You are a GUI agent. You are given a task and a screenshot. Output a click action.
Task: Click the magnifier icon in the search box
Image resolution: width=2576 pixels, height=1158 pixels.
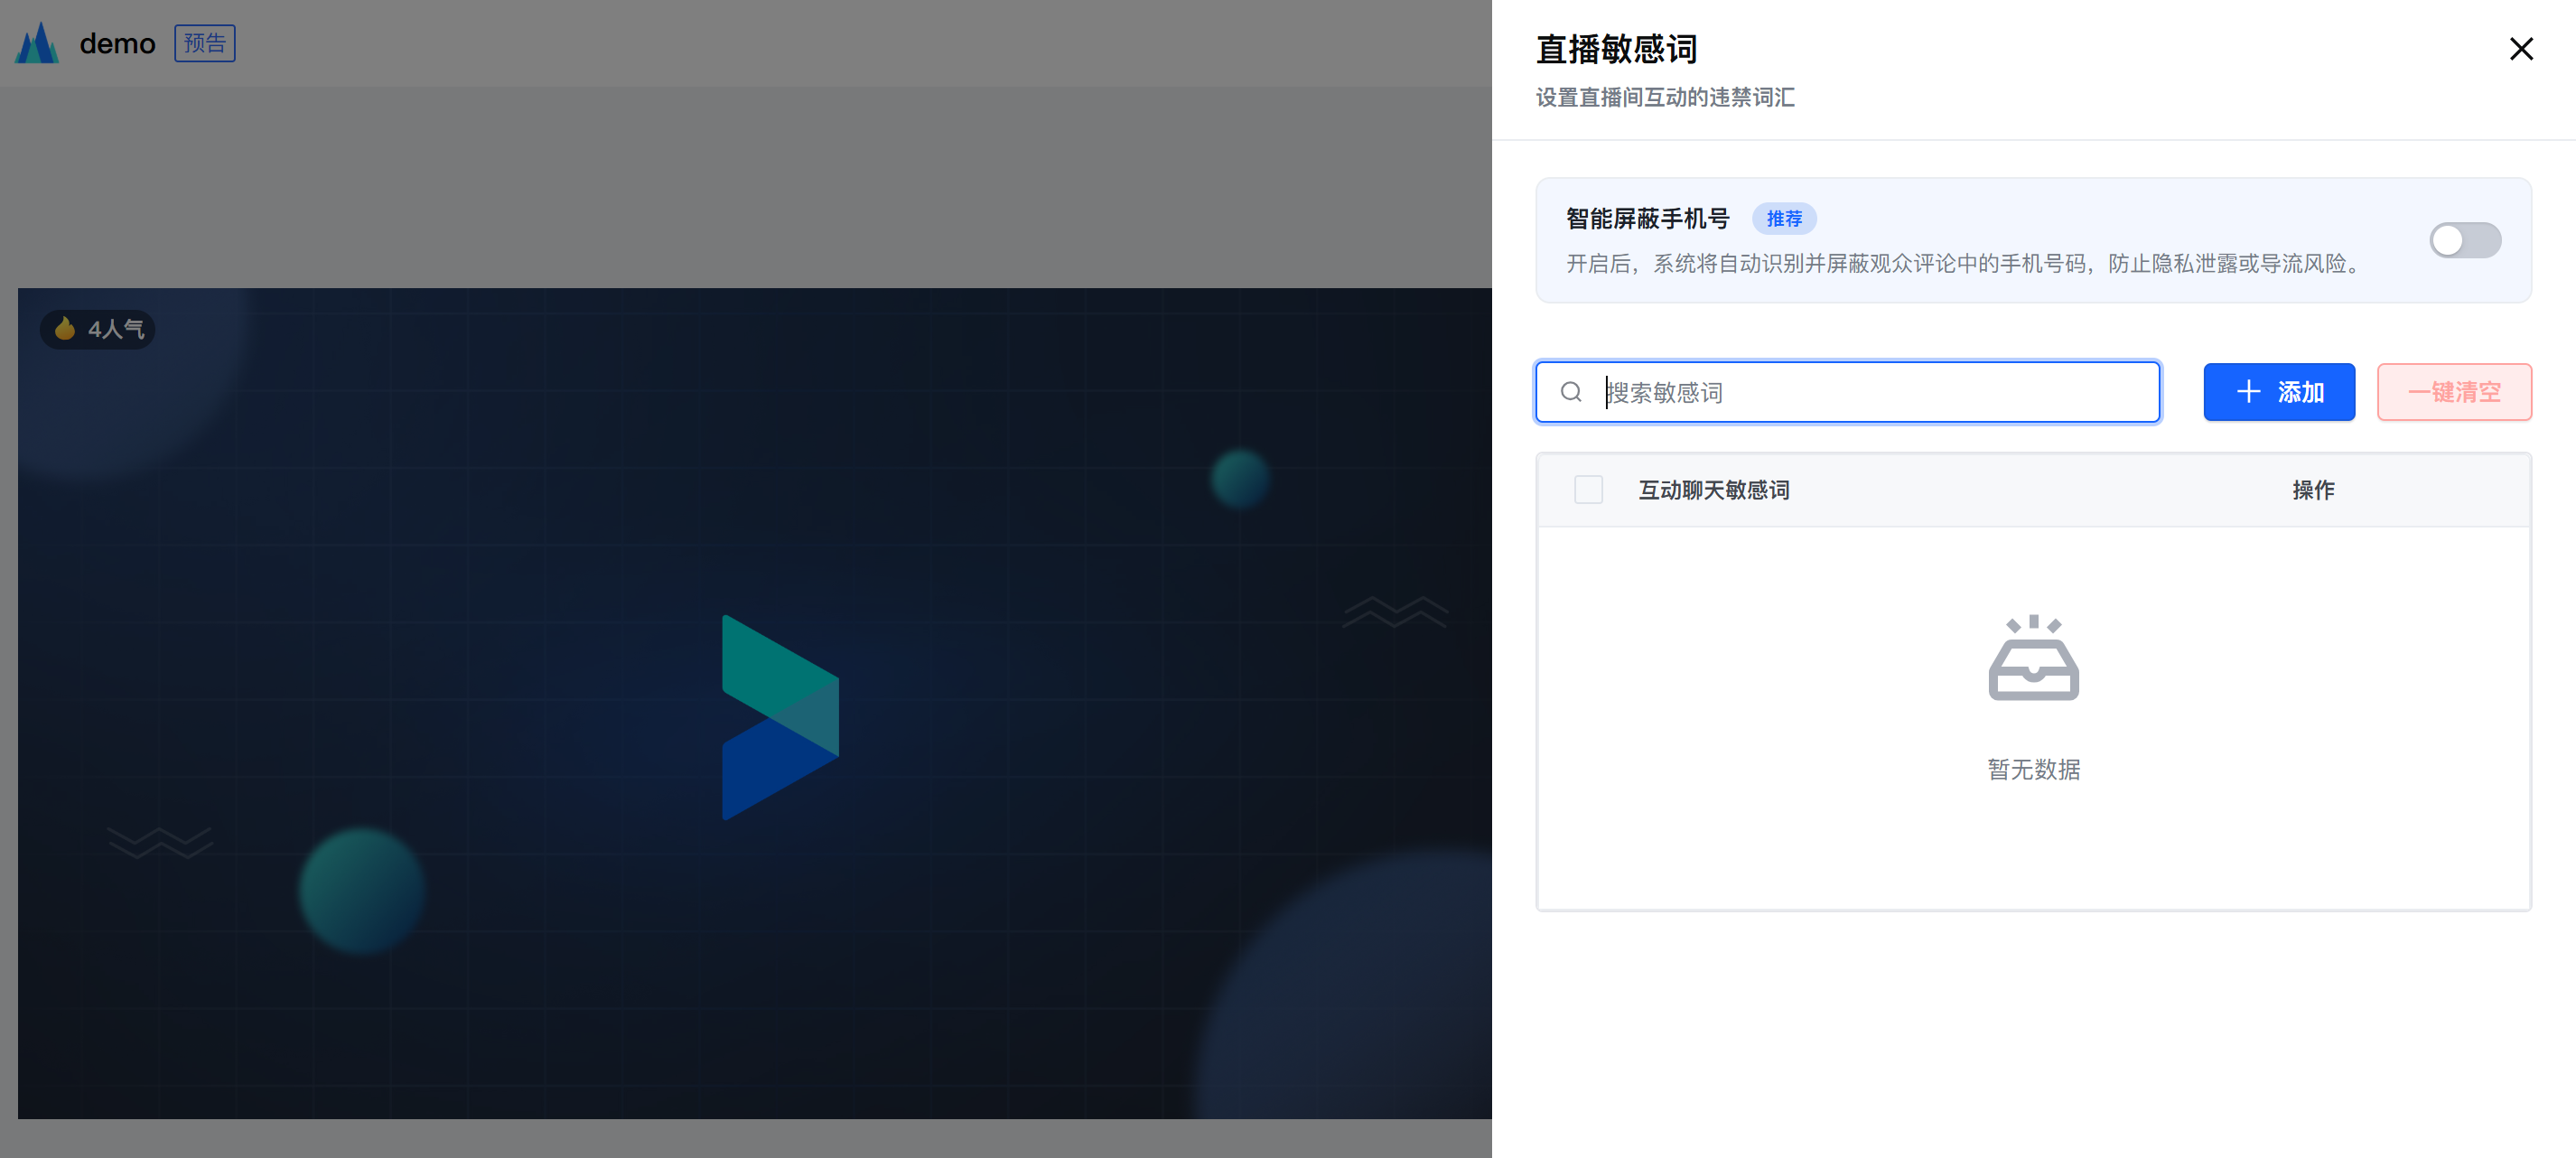click(x=1571, y=392)
